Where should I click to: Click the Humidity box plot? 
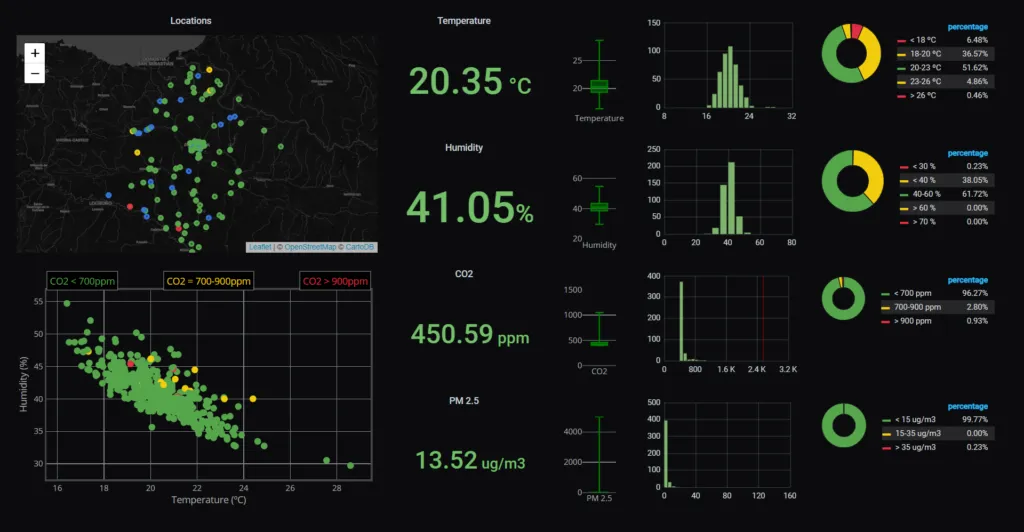599,206
